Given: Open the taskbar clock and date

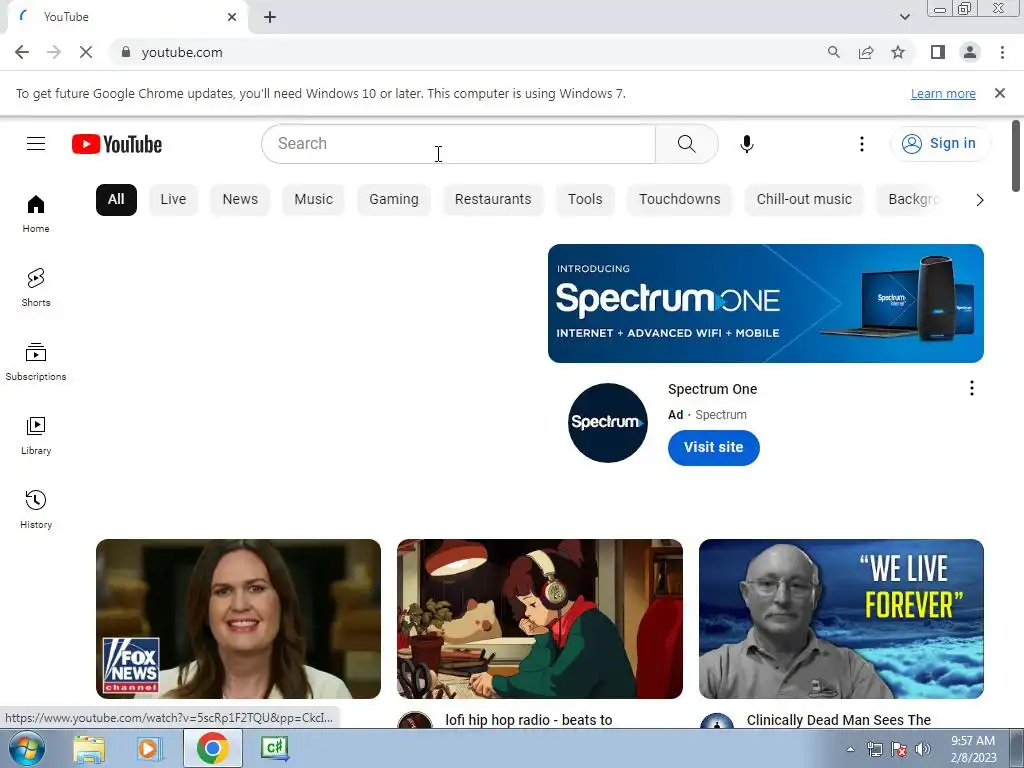Looking at the screenshot, I should (x=972, y=749).
